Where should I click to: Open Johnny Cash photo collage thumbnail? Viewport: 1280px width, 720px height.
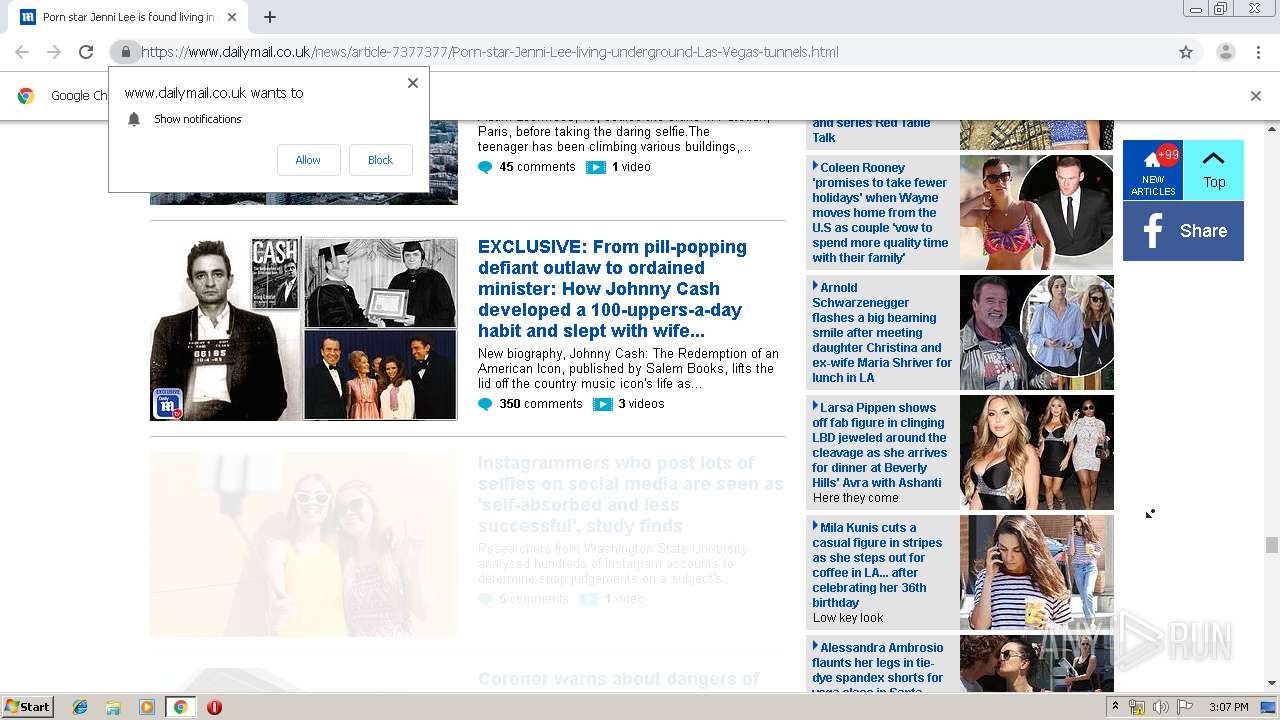click(x=304, y=328)
